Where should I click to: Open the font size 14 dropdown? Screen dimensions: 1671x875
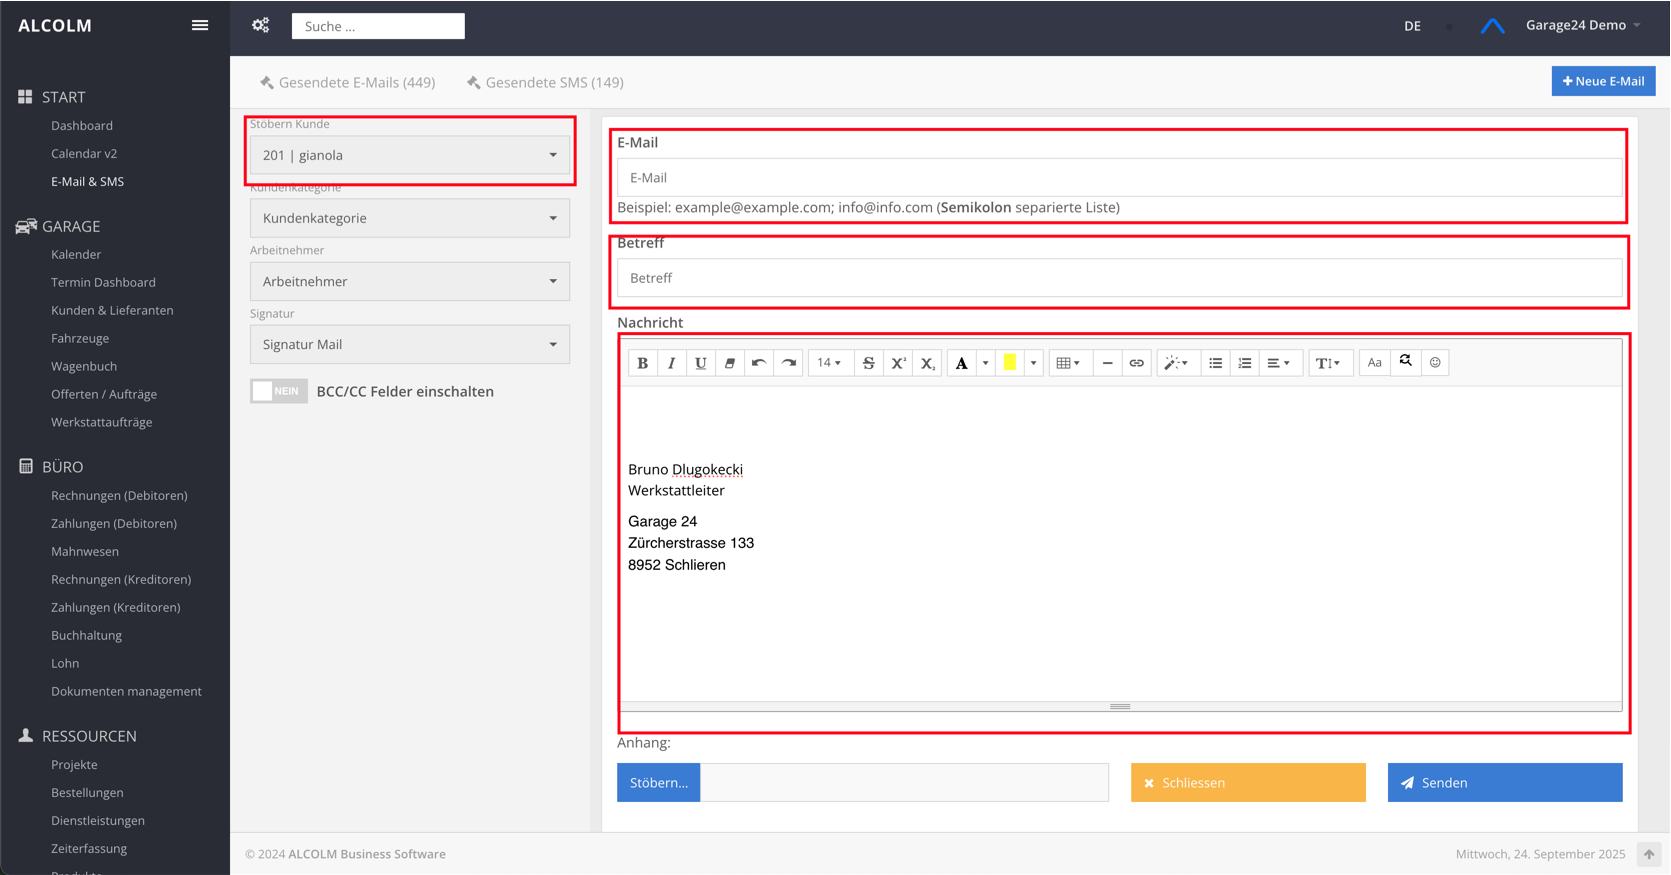point(829,363)
